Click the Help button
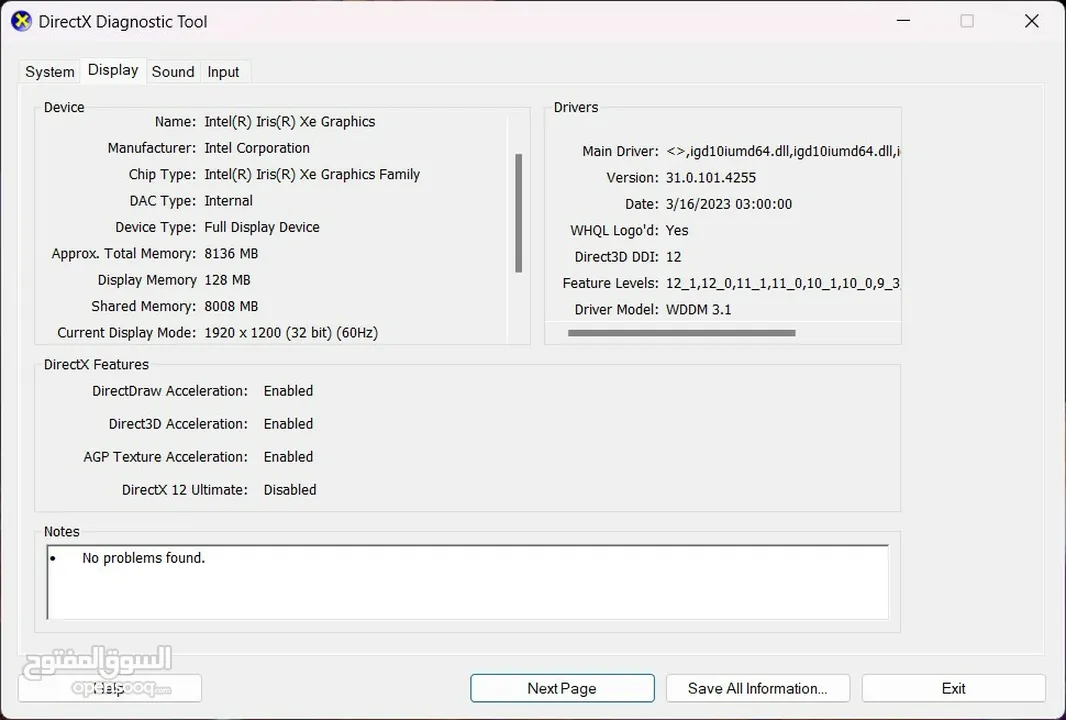 tap(109, 688)
